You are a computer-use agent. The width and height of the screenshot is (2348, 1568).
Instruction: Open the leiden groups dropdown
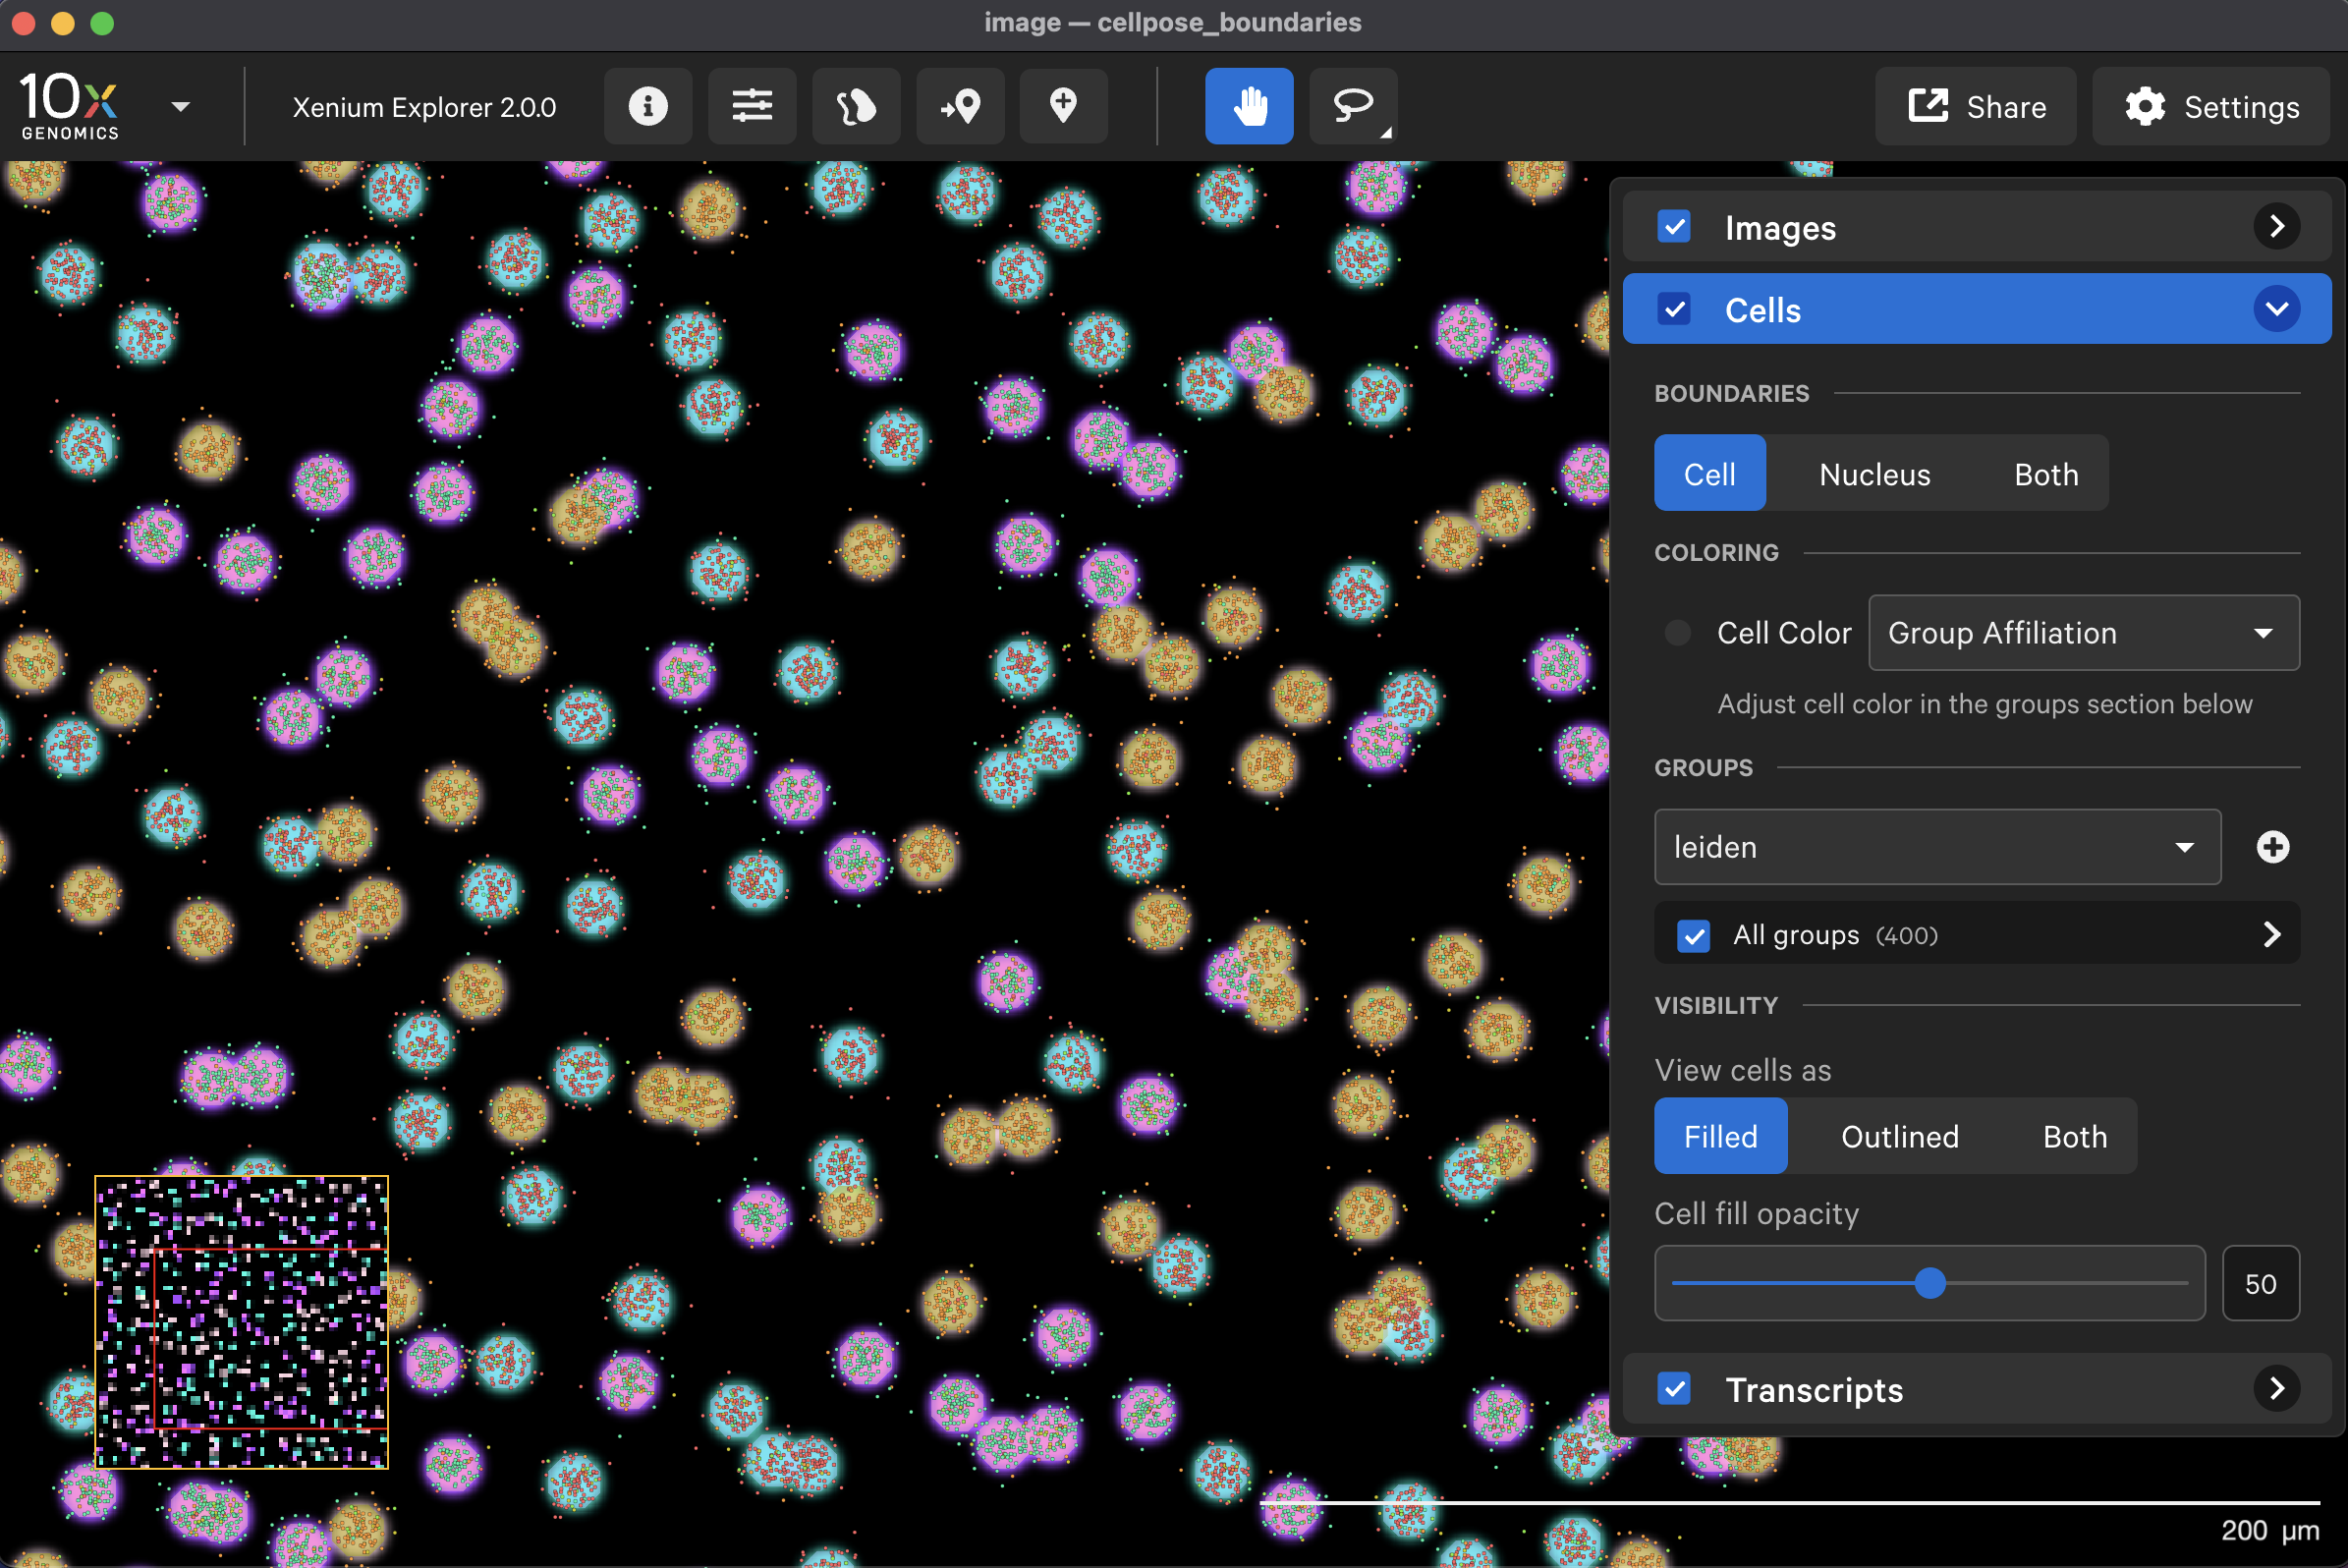click(1936, 847)
